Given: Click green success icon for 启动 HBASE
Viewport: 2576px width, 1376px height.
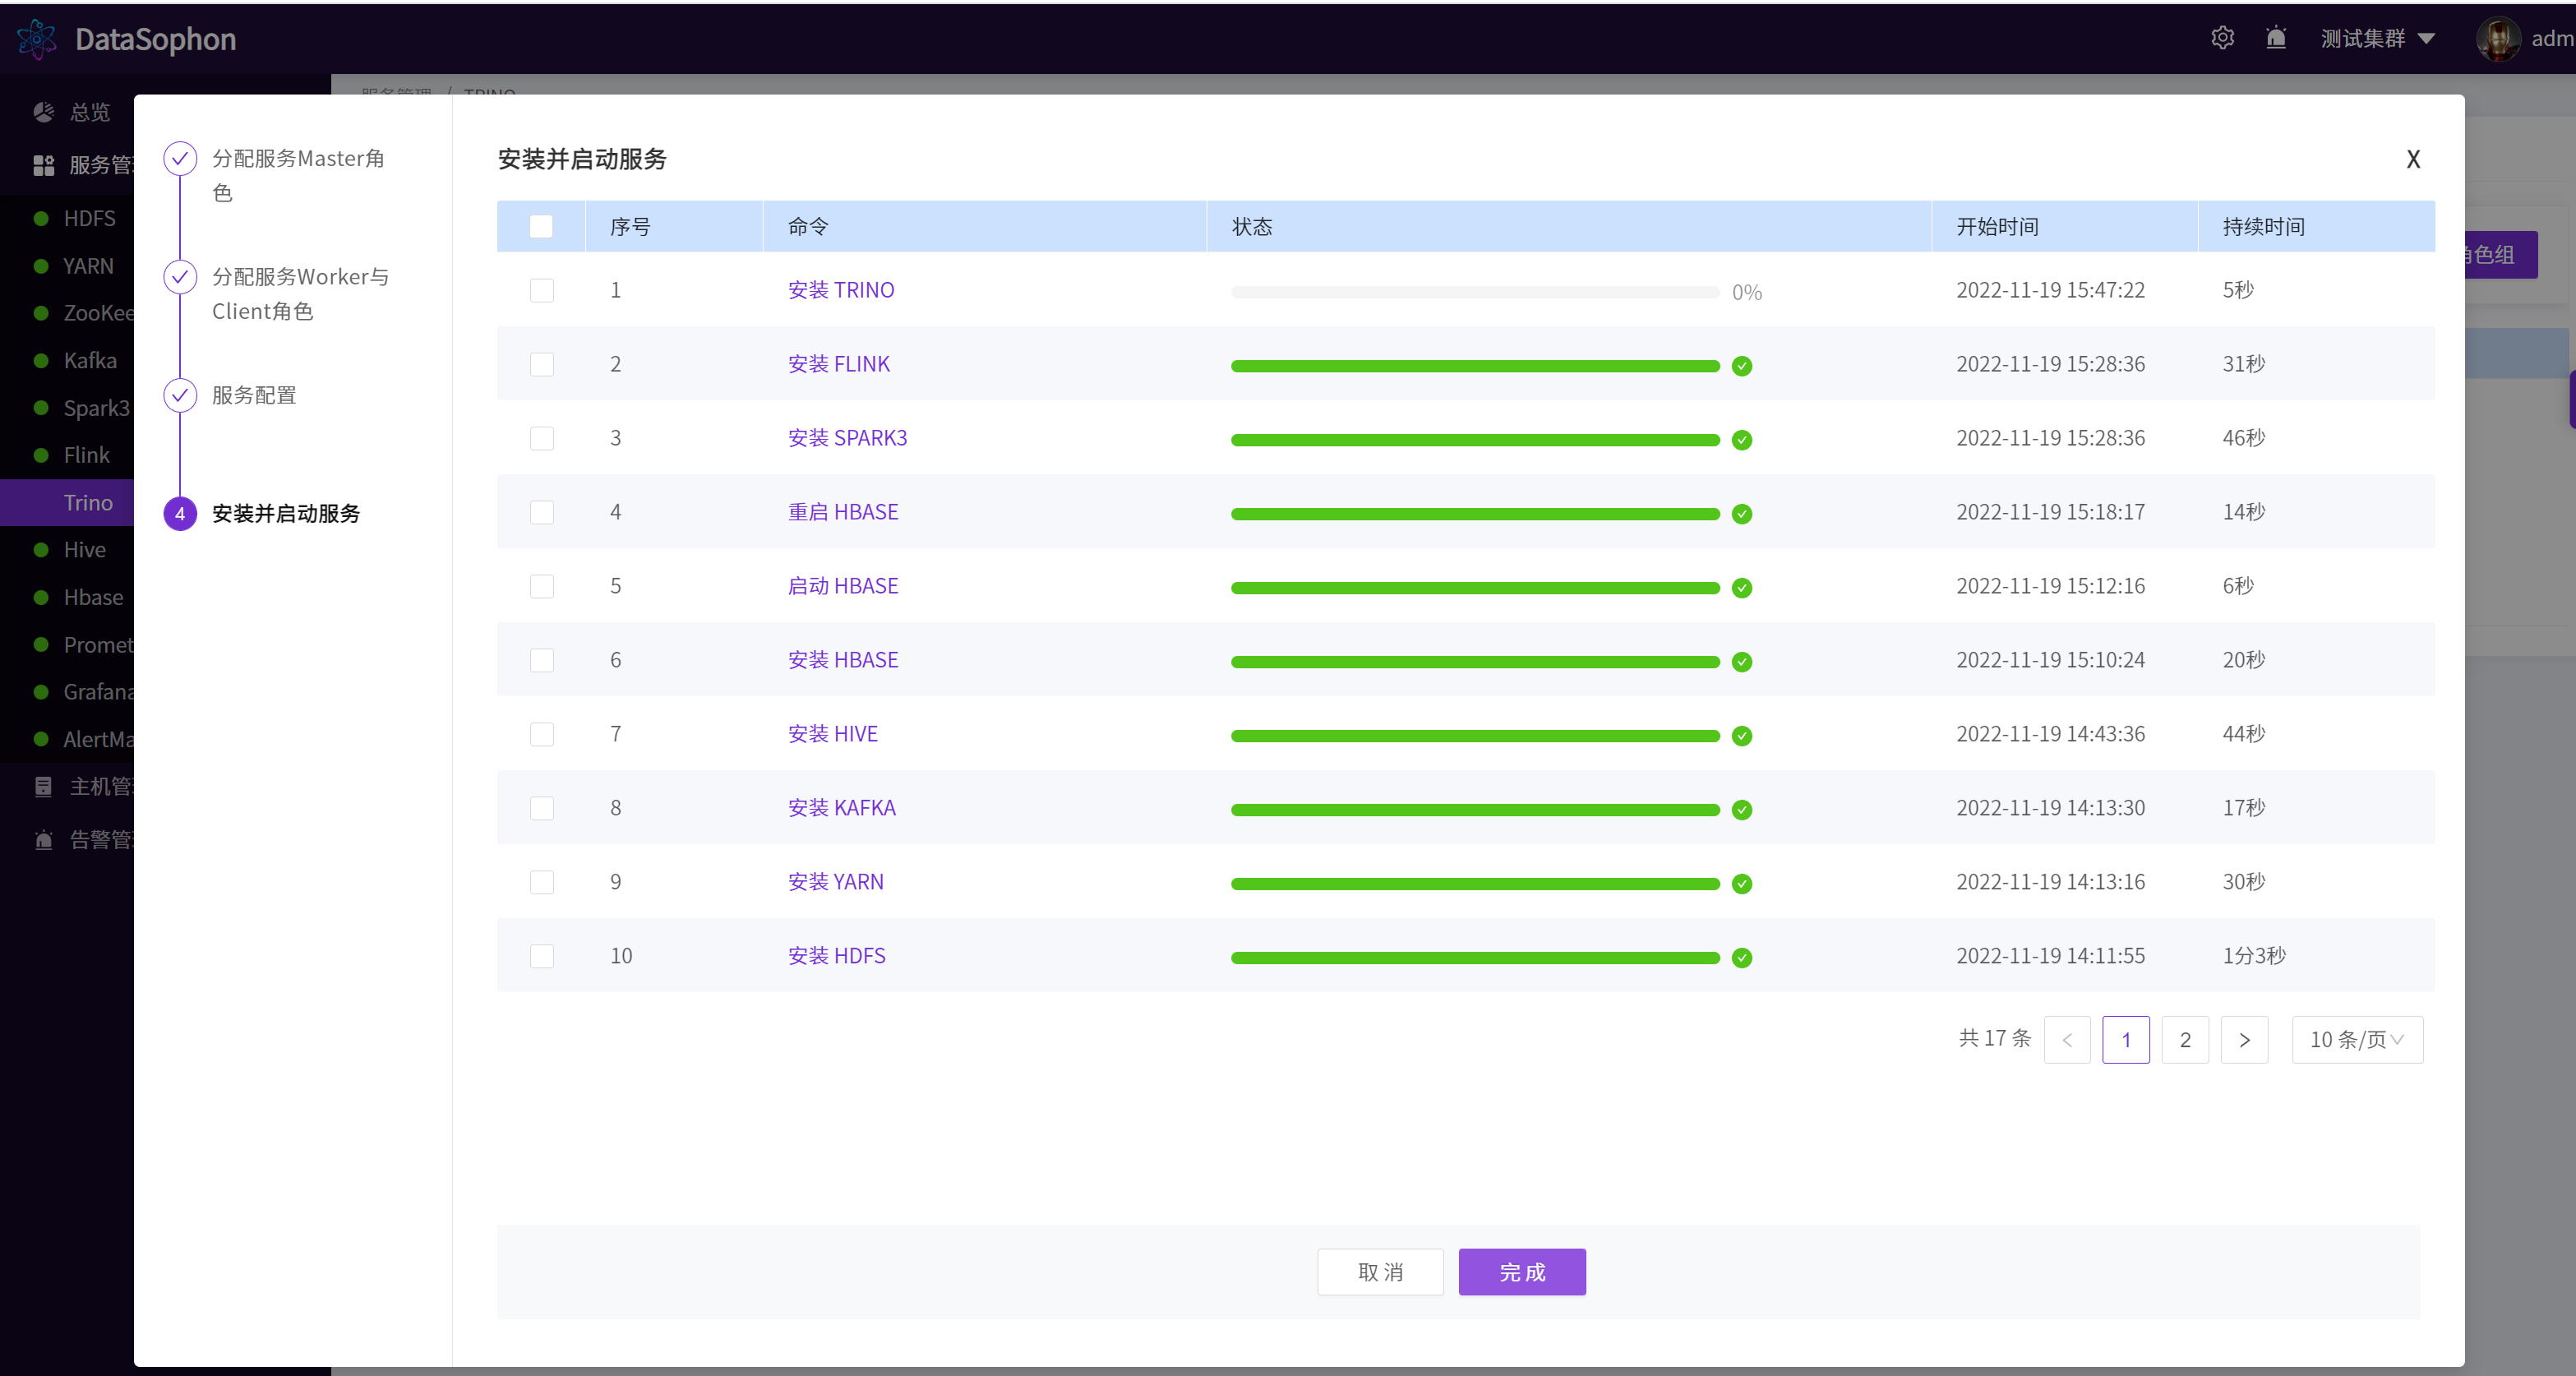Looking at the screenshot, I should (x=1742, y=588).
